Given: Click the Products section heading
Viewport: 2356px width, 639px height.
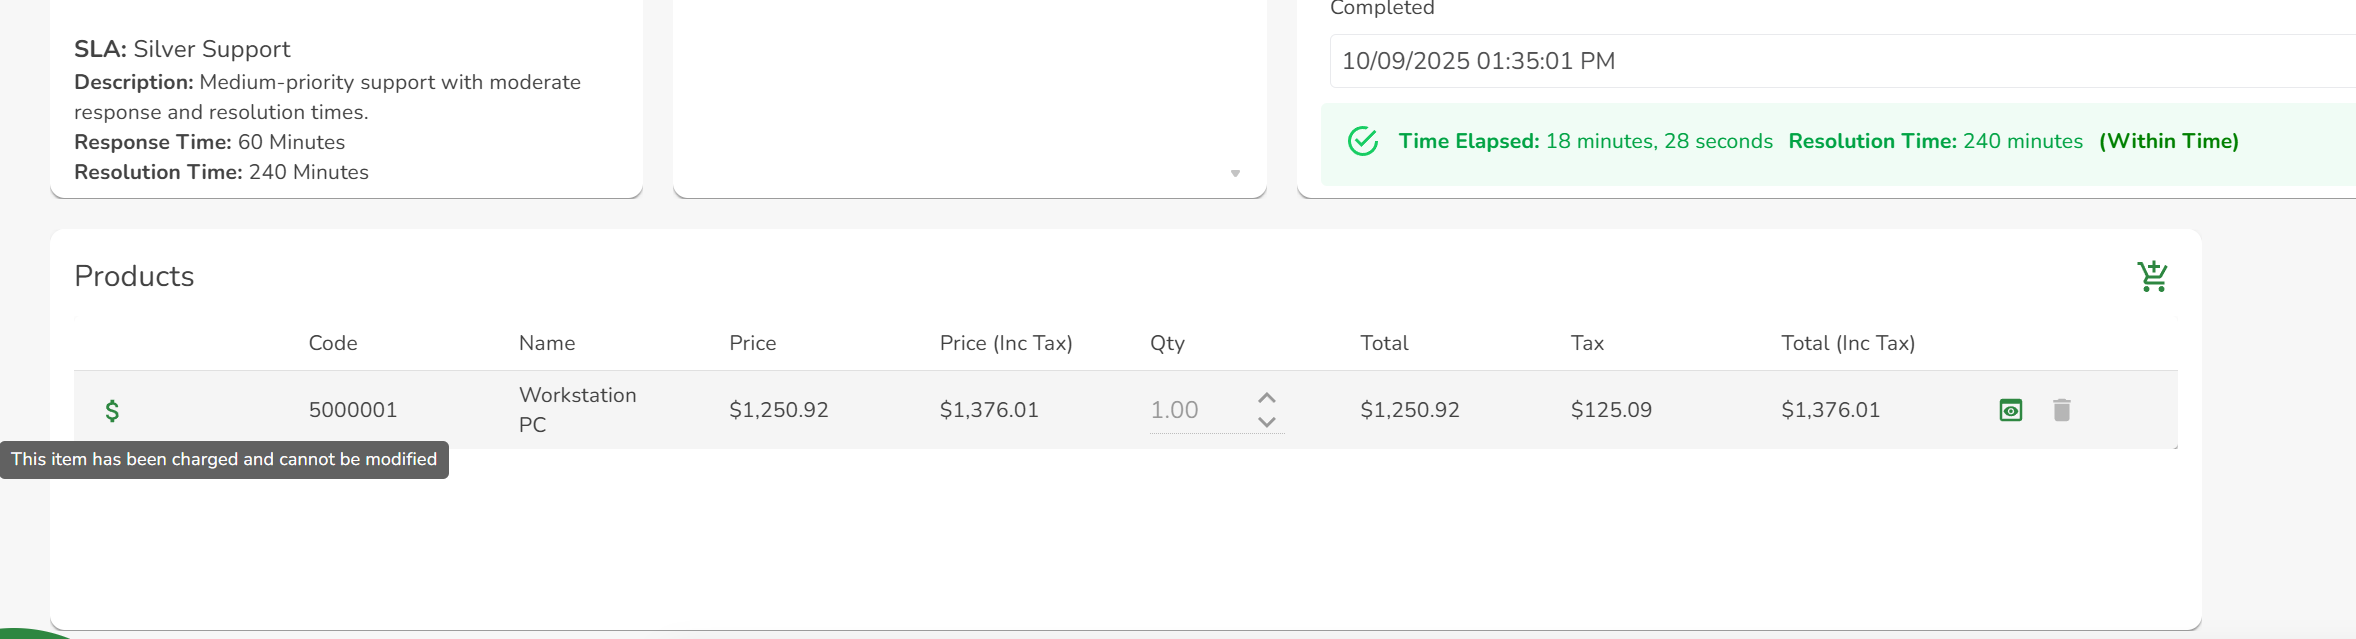Looking at the screenshot, I should tap(134, 276).
